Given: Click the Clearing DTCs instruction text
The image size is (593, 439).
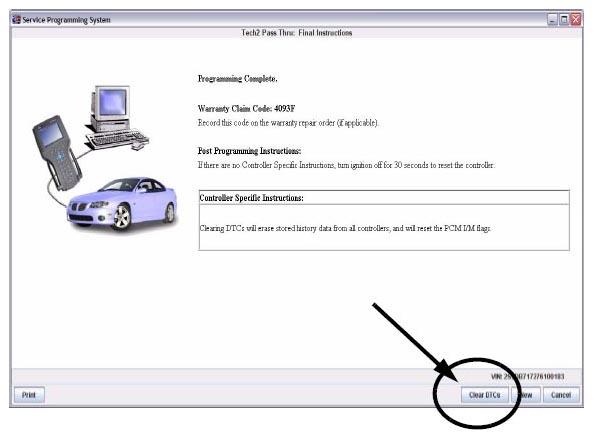Looking at the screenshot, I should pos(345,228).
